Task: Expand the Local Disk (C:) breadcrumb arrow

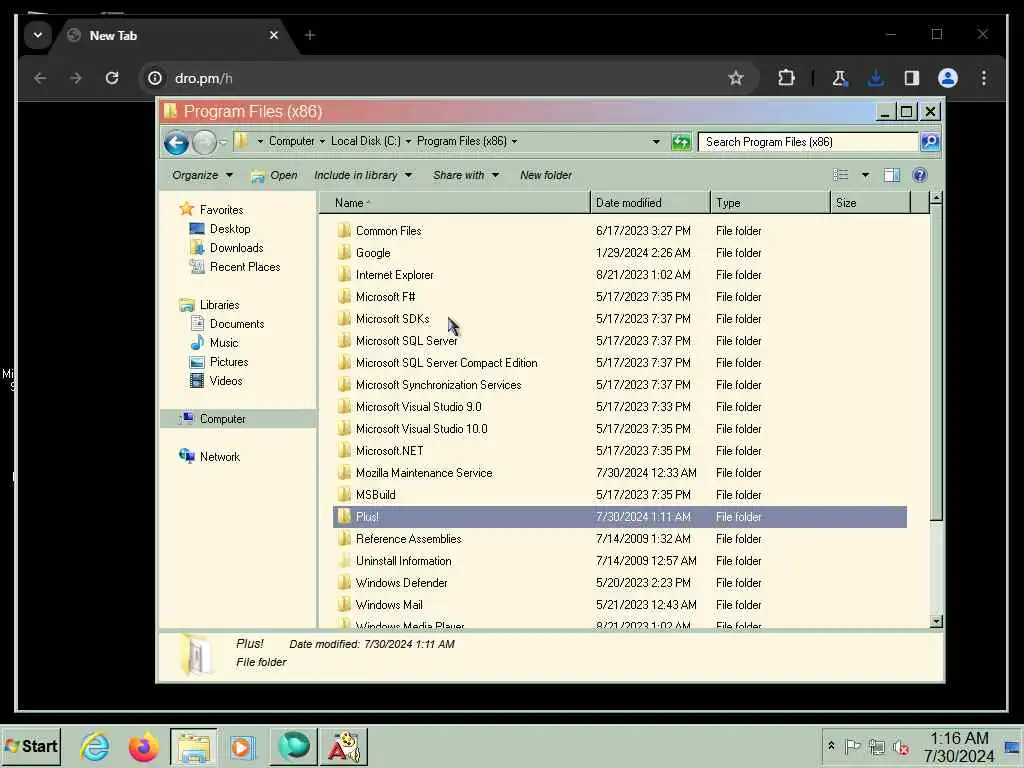Action: [x=408, y=141]
